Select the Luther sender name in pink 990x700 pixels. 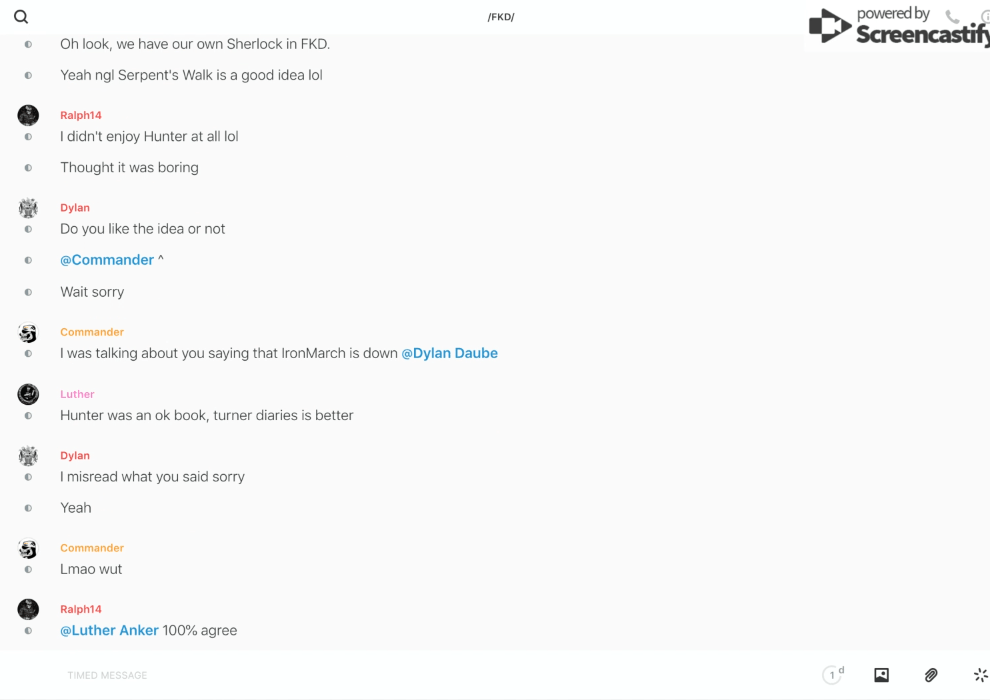pyautogui.click(x=77, y=394)
